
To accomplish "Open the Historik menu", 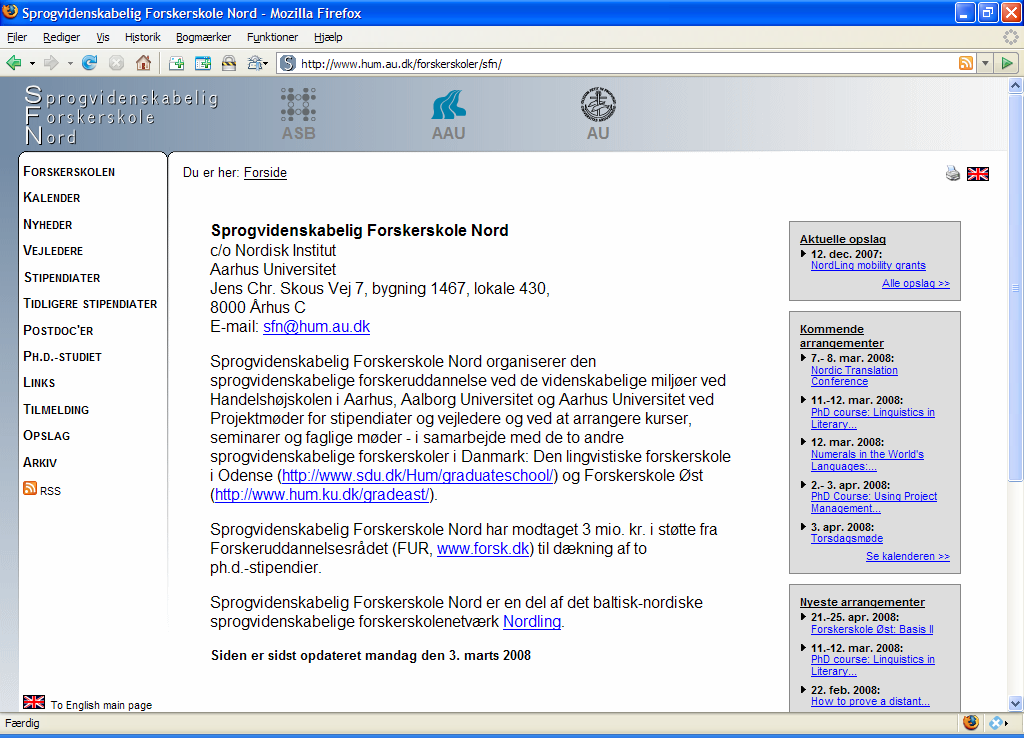I will (x=142, y=37).
